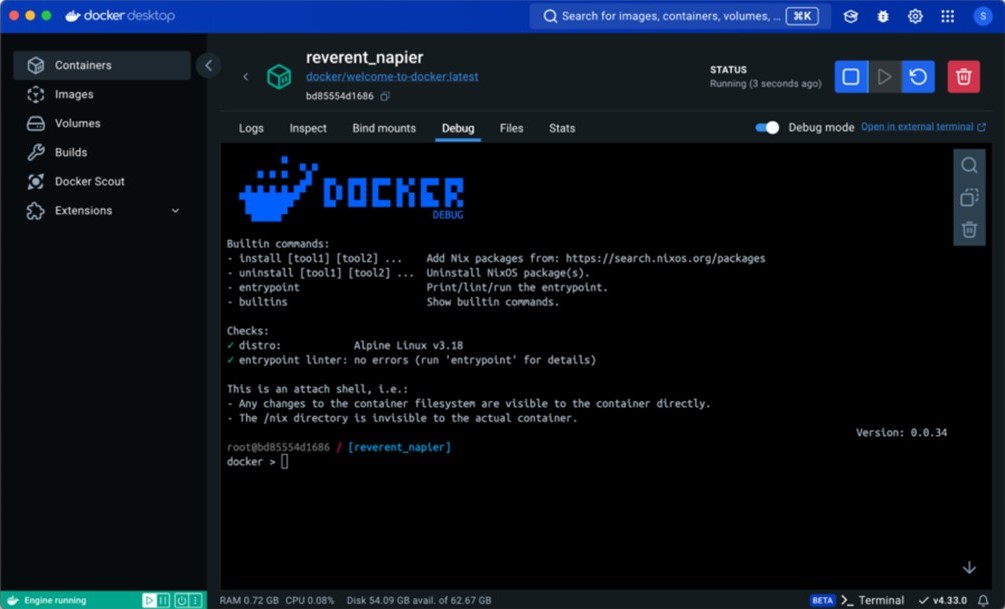Click the ⌘K shortcut badge

click(802, 16)
